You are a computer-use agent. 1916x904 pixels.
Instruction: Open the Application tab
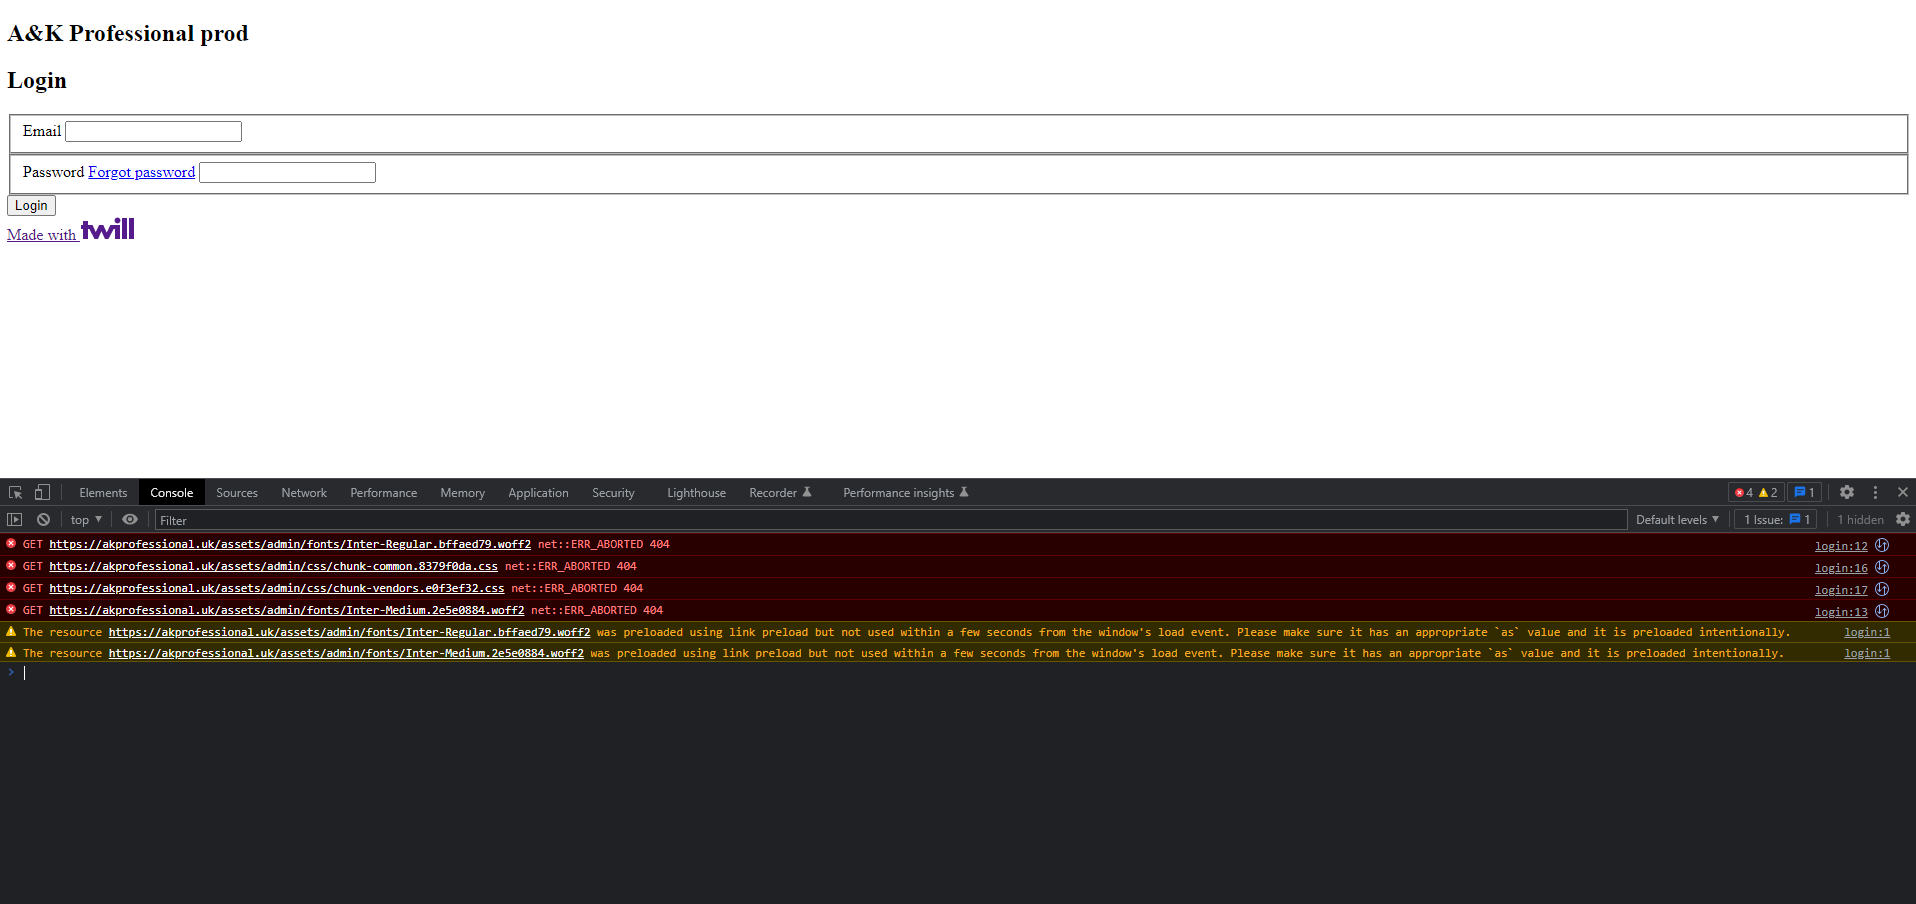538,493
